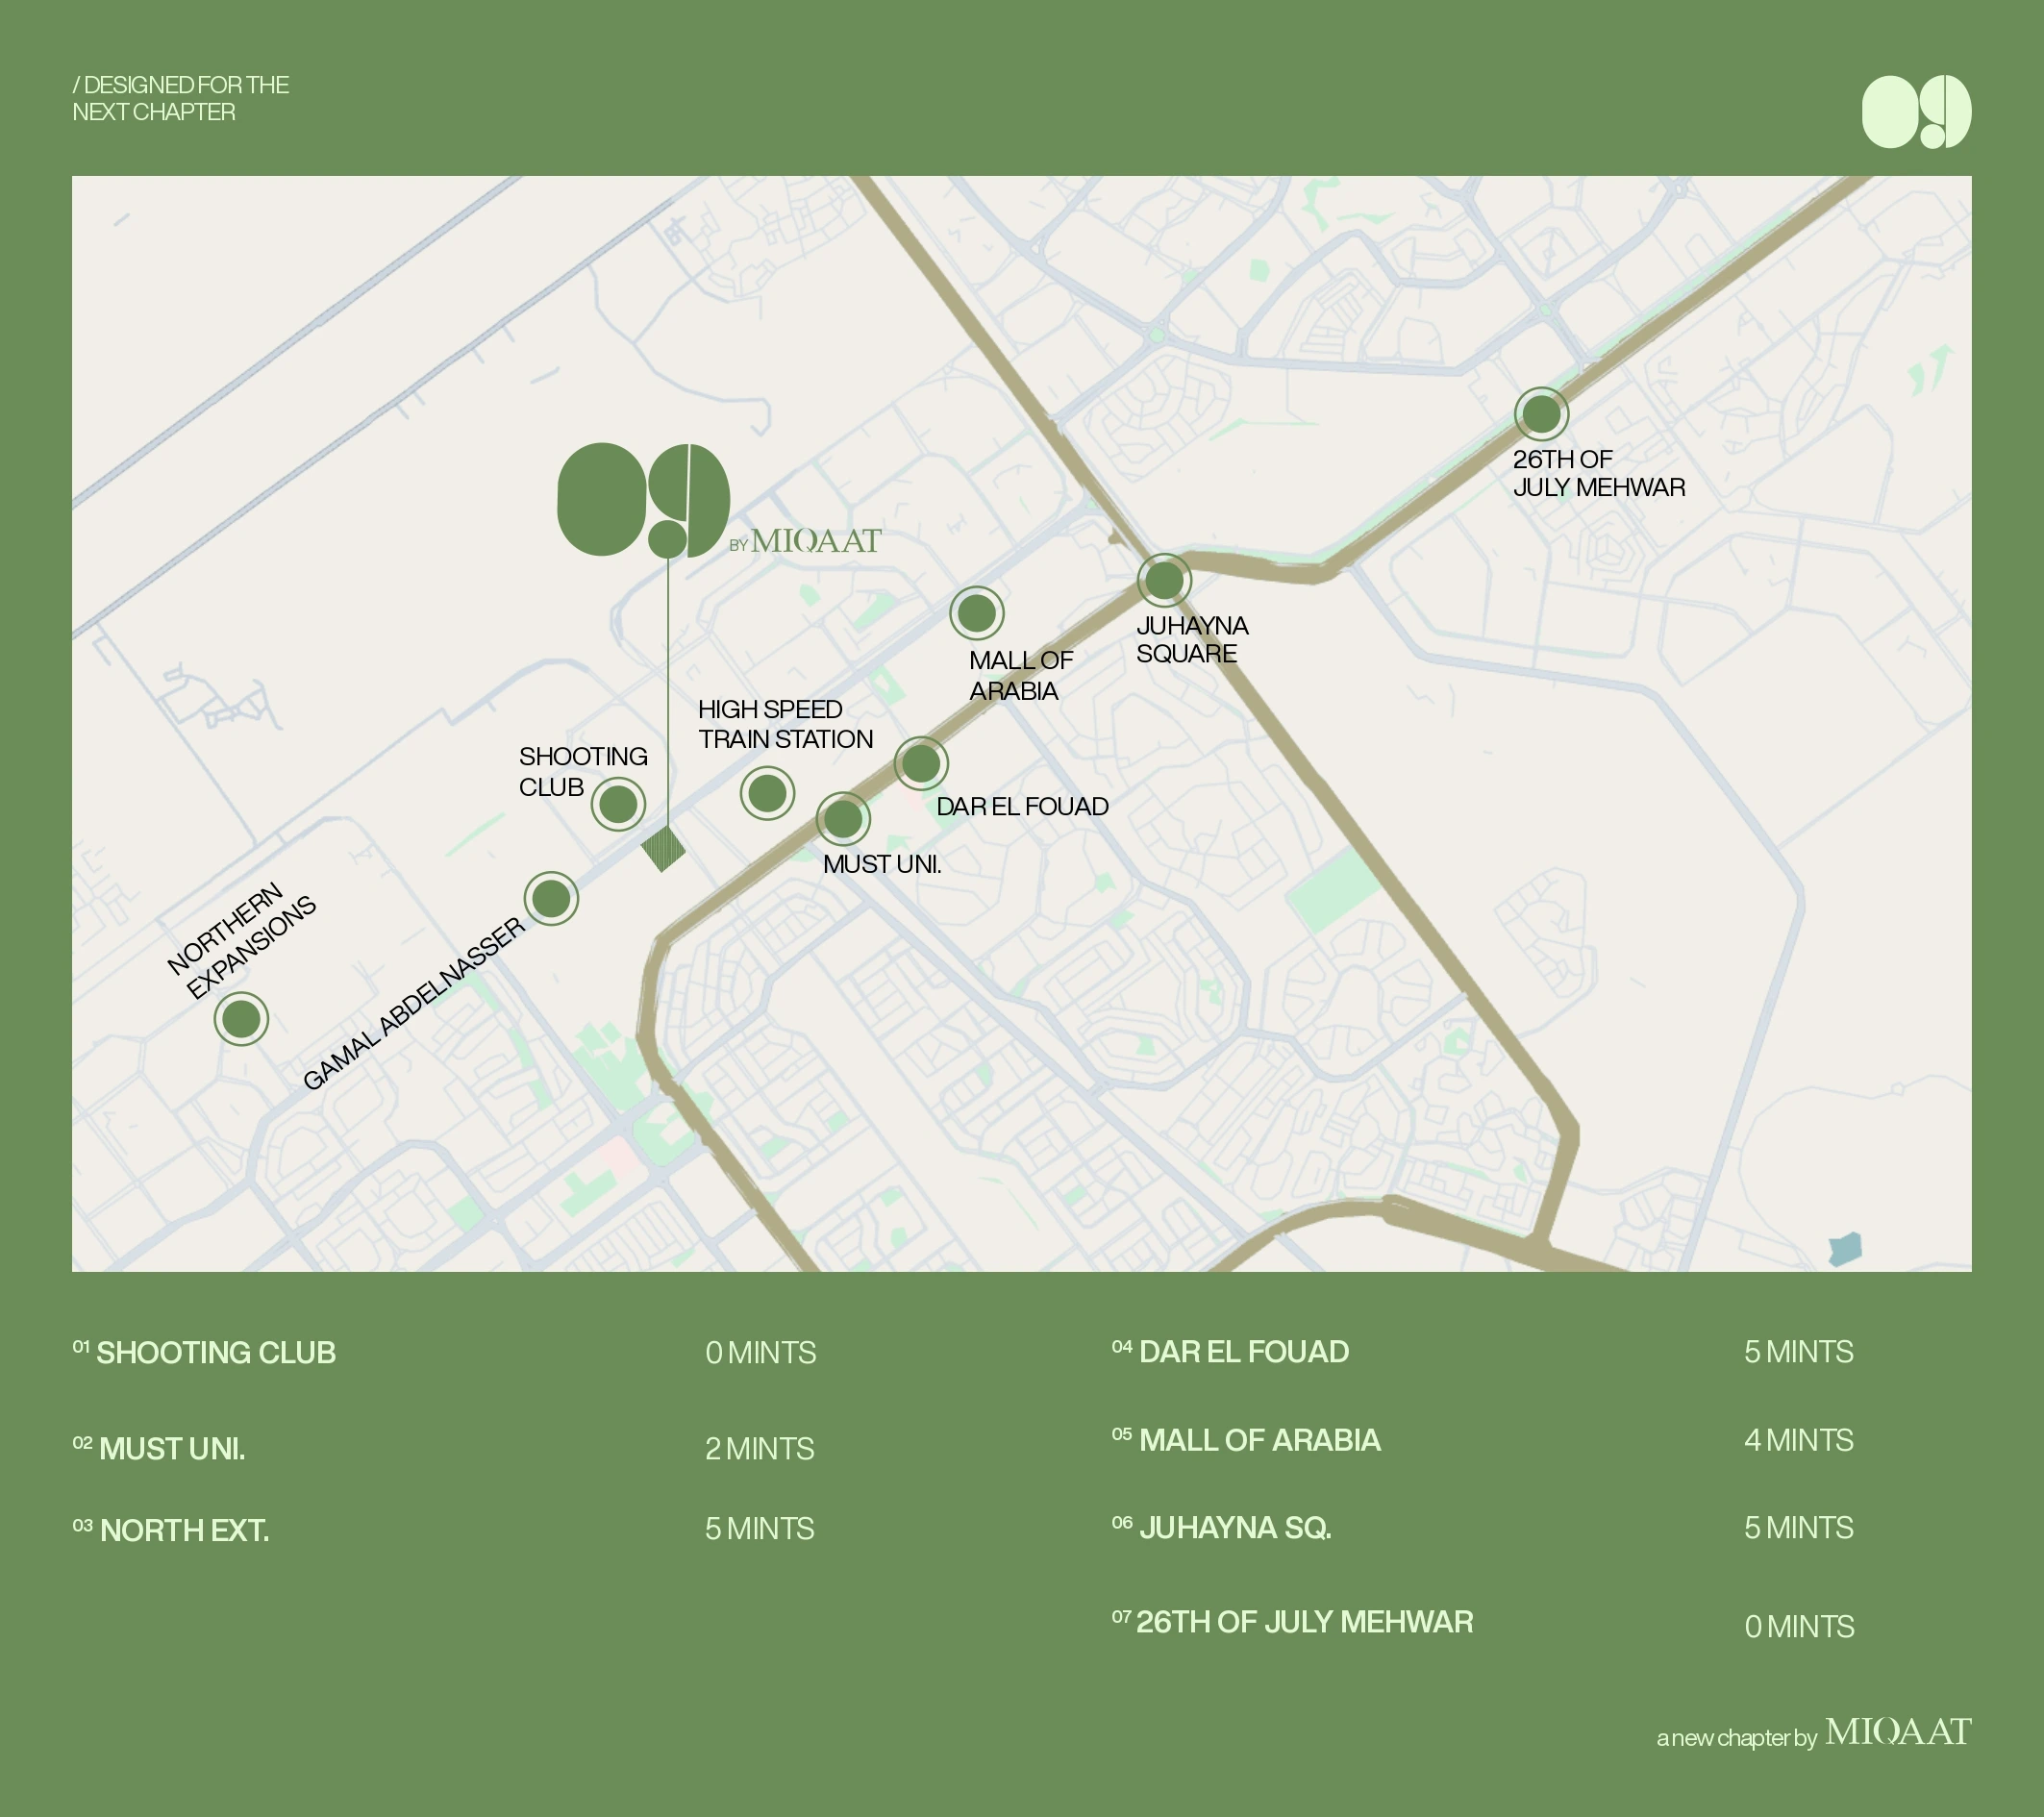Image resolution: width=2044 pixels, height=1817 pixels.
Task: Select the High Speed Train Station marker
Action: pos(767,794)
